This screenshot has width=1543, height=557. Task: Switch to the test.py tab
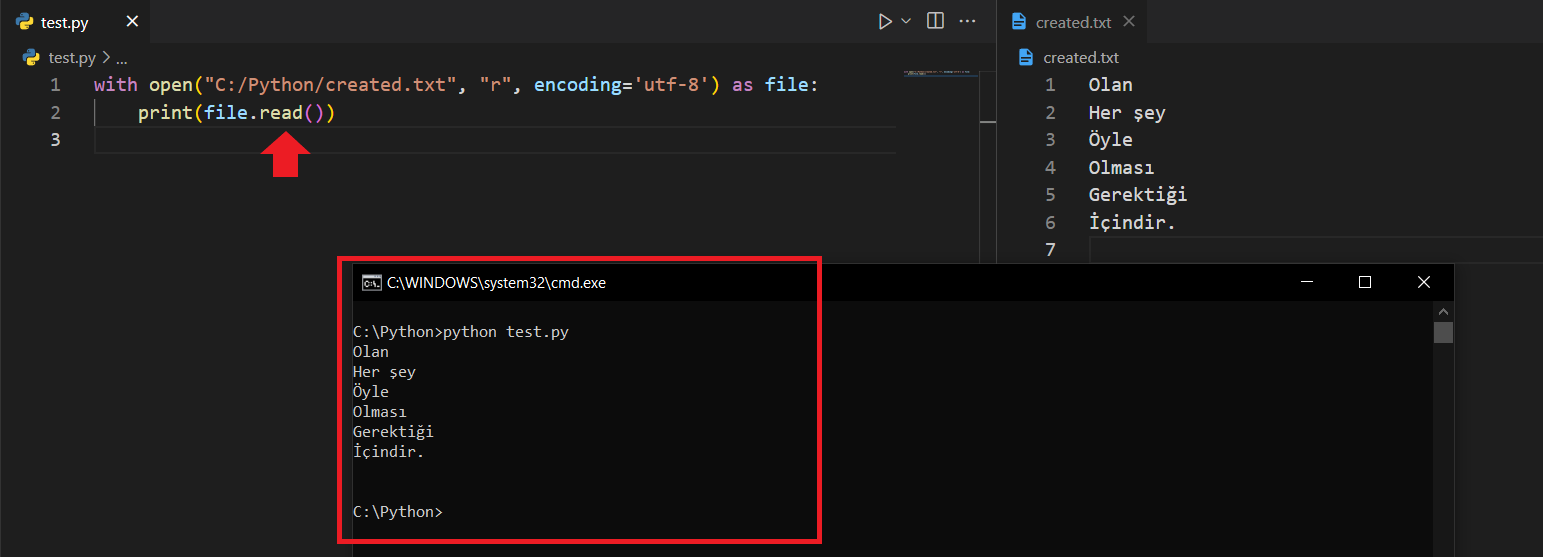point(64,22)
